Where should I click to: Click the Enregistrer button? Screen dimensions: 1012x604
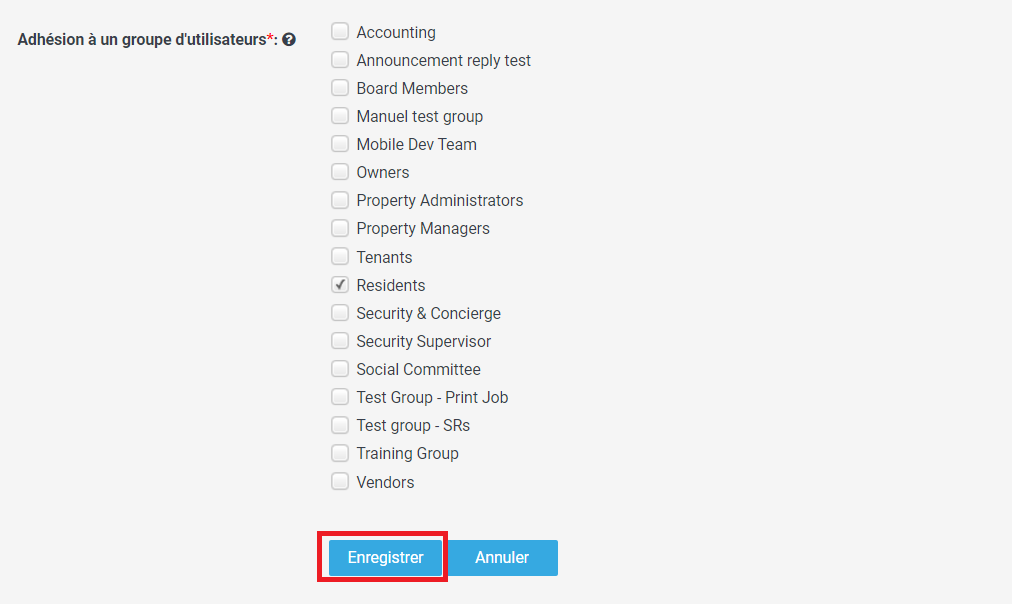[385, 558]
